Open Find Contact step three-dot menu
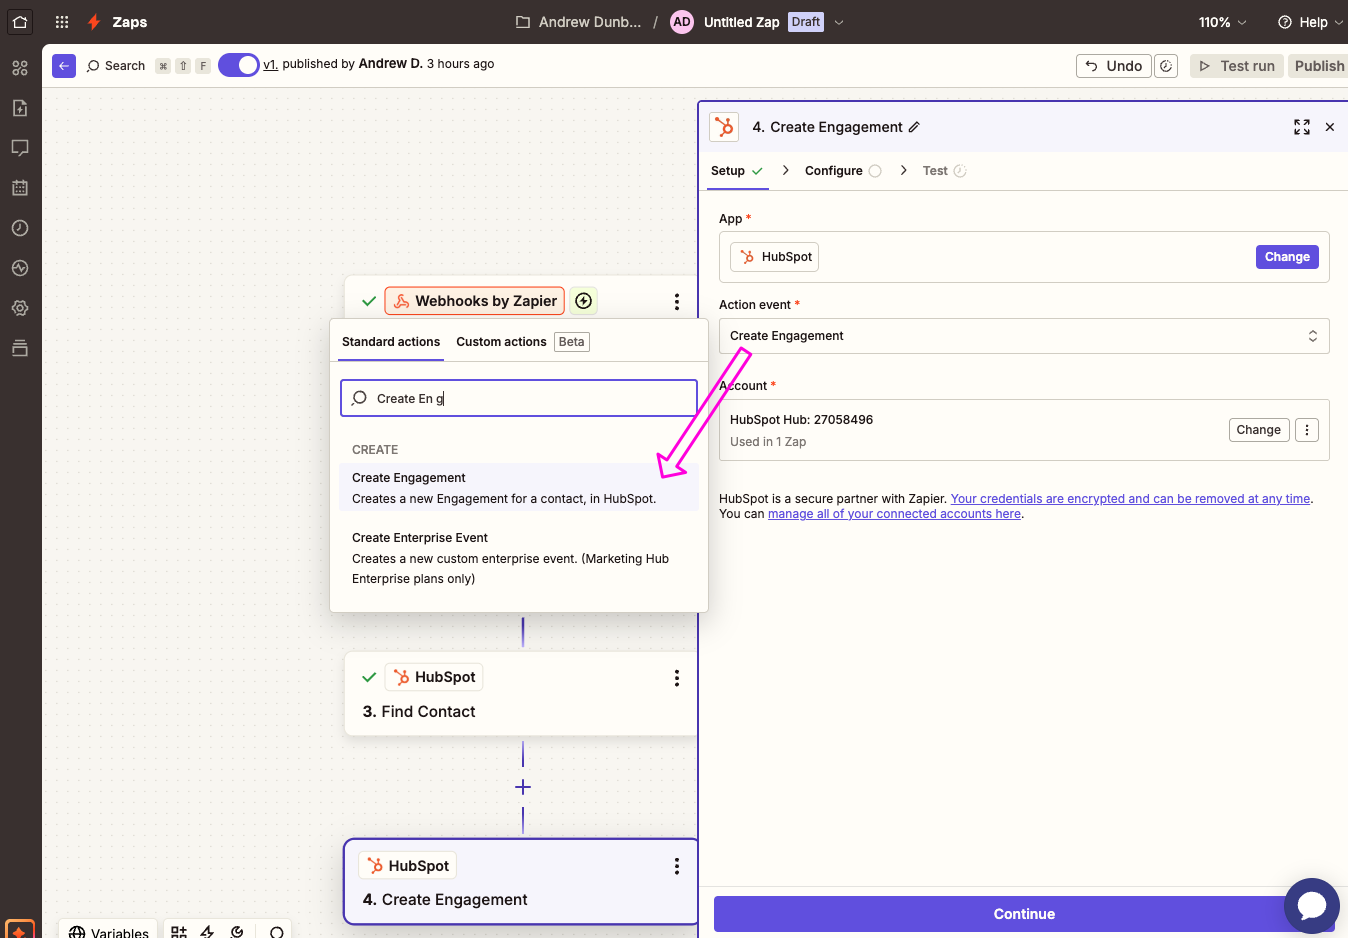1348x938 pixels. coord(677,678)
